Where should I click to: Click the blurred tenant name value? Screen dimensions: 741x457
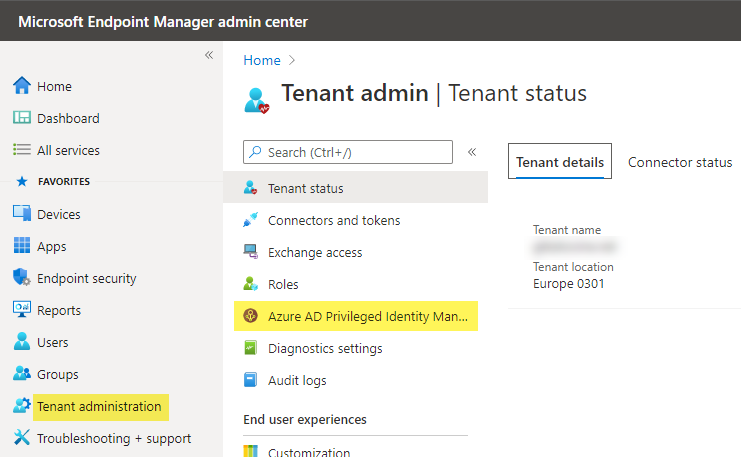coord(574,247)
